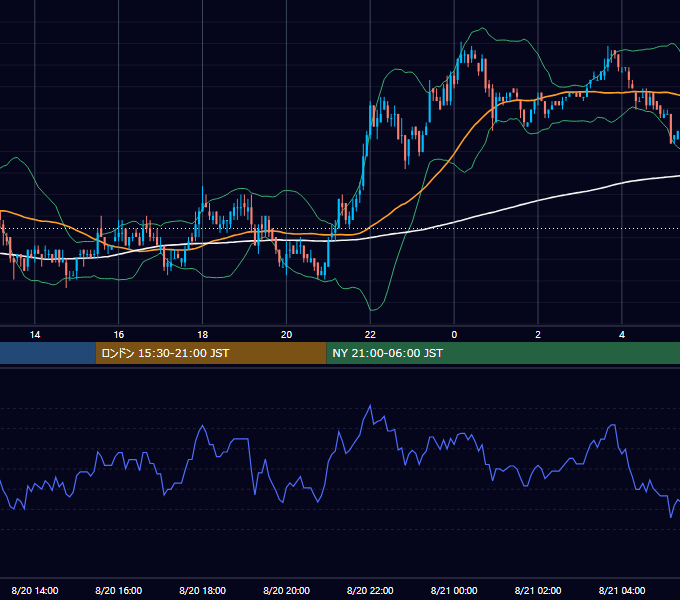Click the 18 hour label on price chart axis
This screenshot has width=680, height=600.
click(203, 335)
